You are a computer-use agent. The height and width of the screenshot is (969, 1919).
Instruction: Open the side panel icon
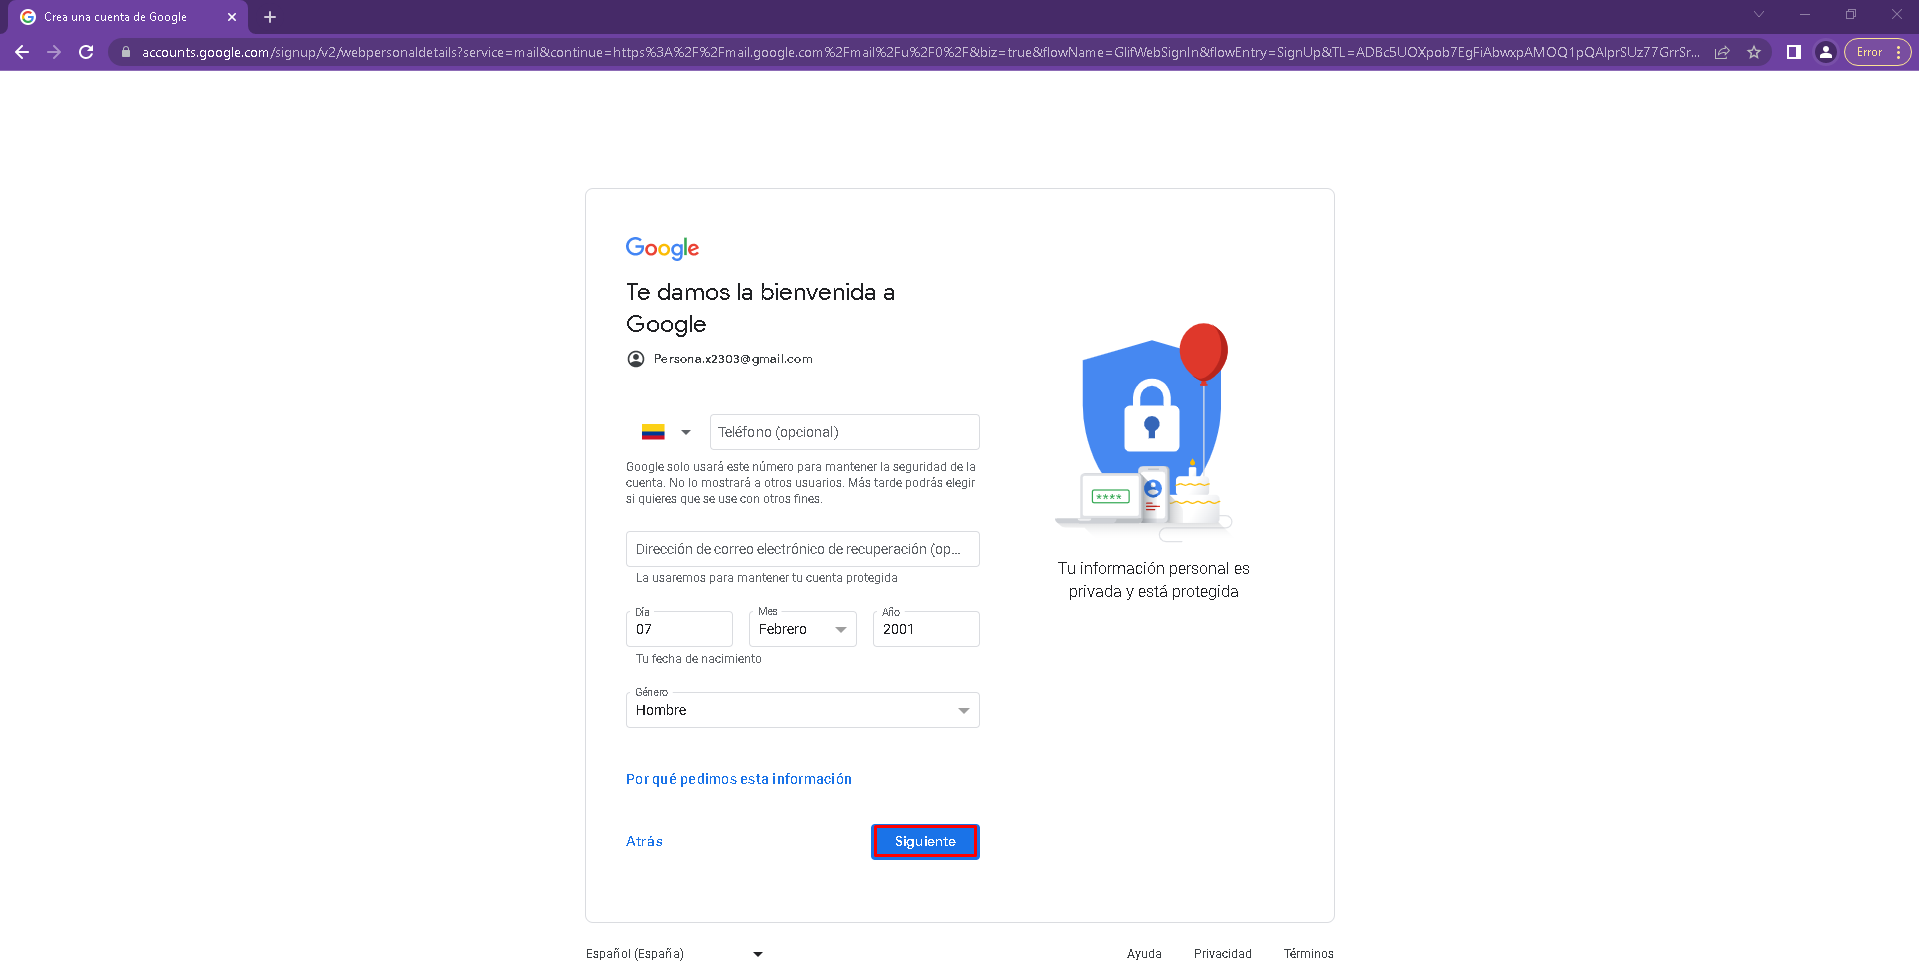pos(1794,52)
